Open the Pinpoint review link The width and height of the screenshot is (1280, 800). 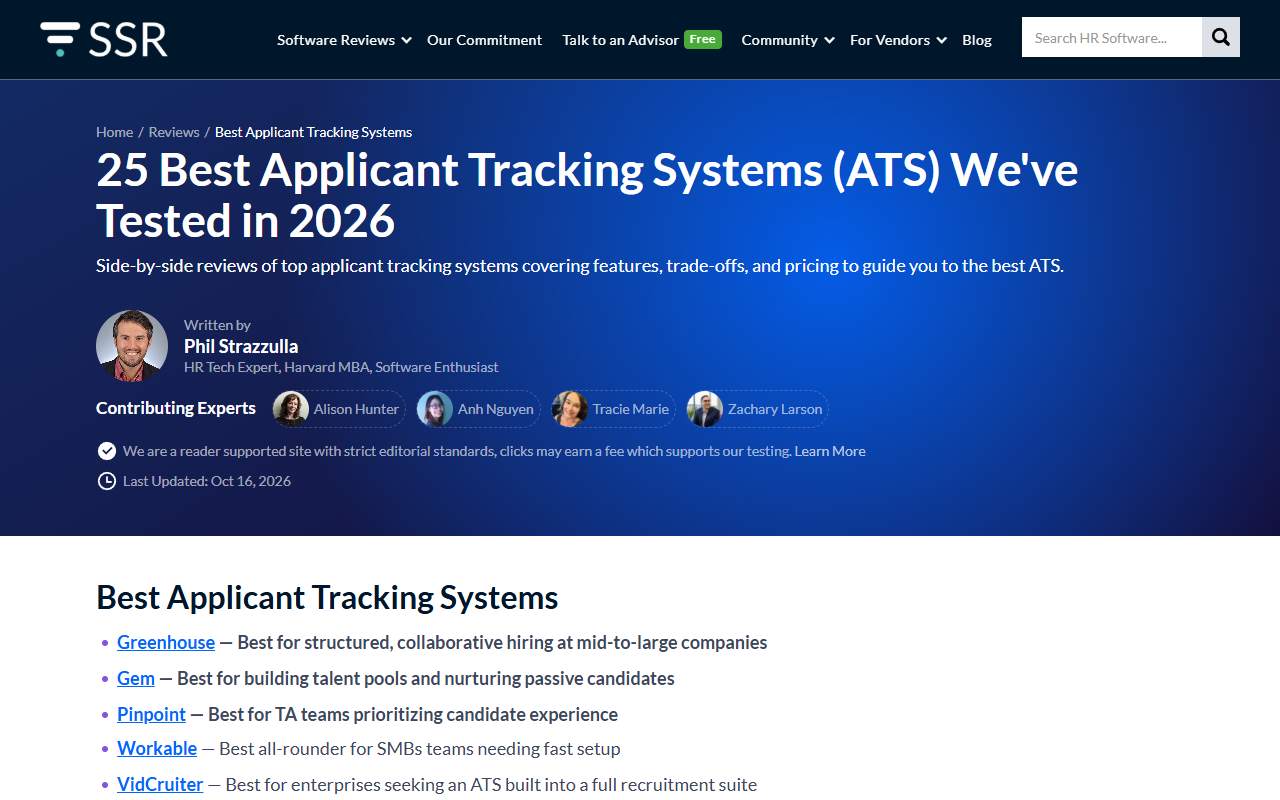click(151, 714)
